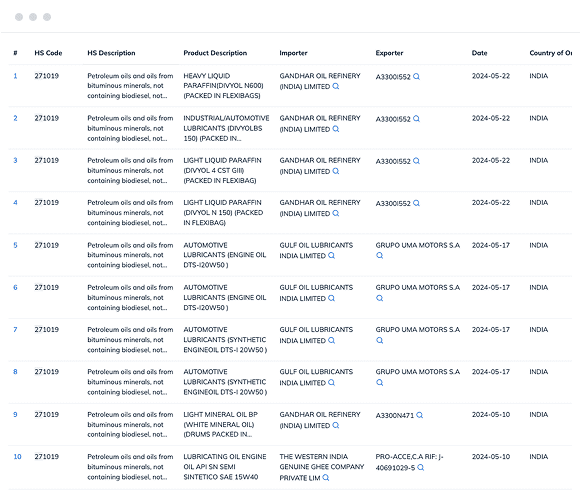Viewport: 580px width, 500px height.
Task: Click HS code 271019 in row 1
Action: (x=47, y=76)
